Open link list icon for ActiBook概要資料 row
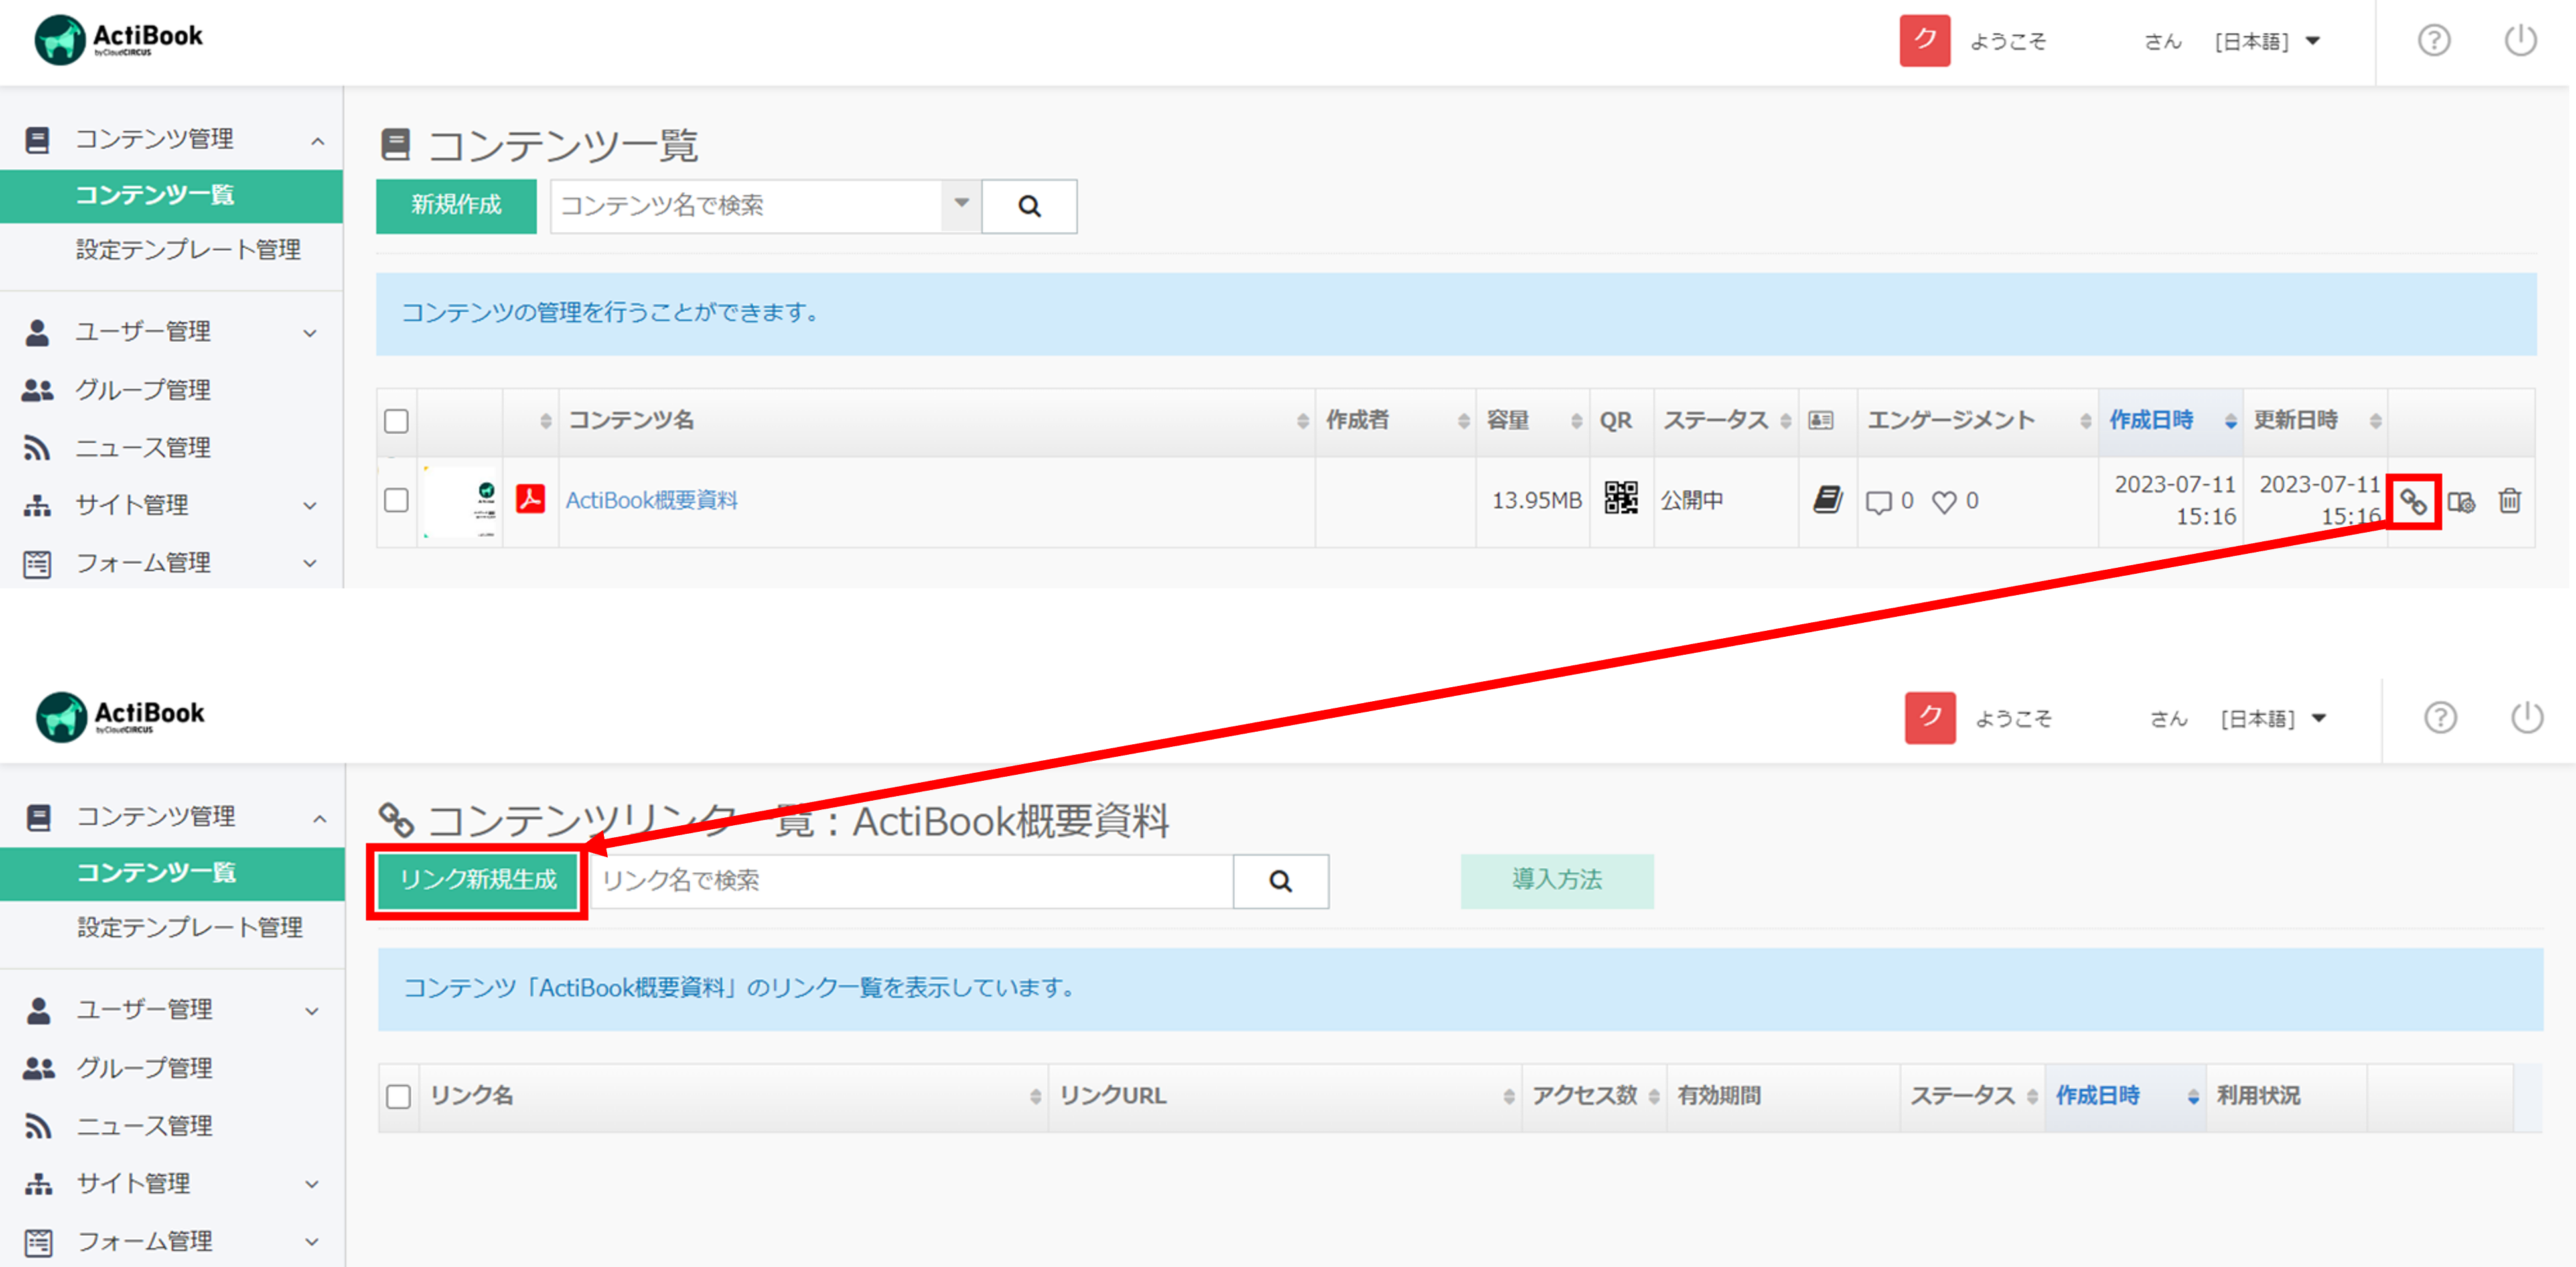This screenshot has height=1267, width=2576. (x=2413, y=501)
